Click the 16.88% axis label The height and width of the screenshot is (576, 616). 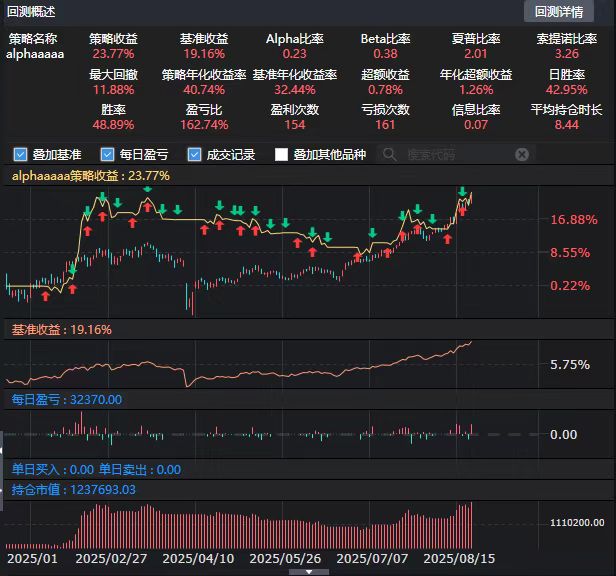(x=574, y=220)
